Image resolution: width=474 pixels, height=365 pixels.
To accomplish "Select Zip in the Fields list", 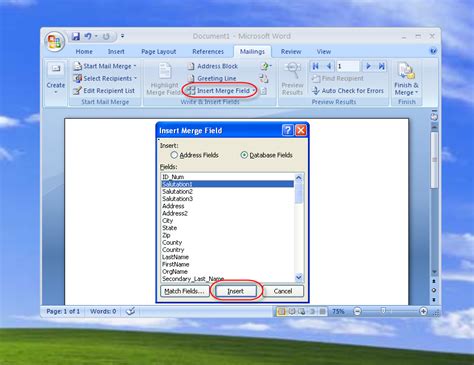I will pyautogui.click(x=228, y=235).
